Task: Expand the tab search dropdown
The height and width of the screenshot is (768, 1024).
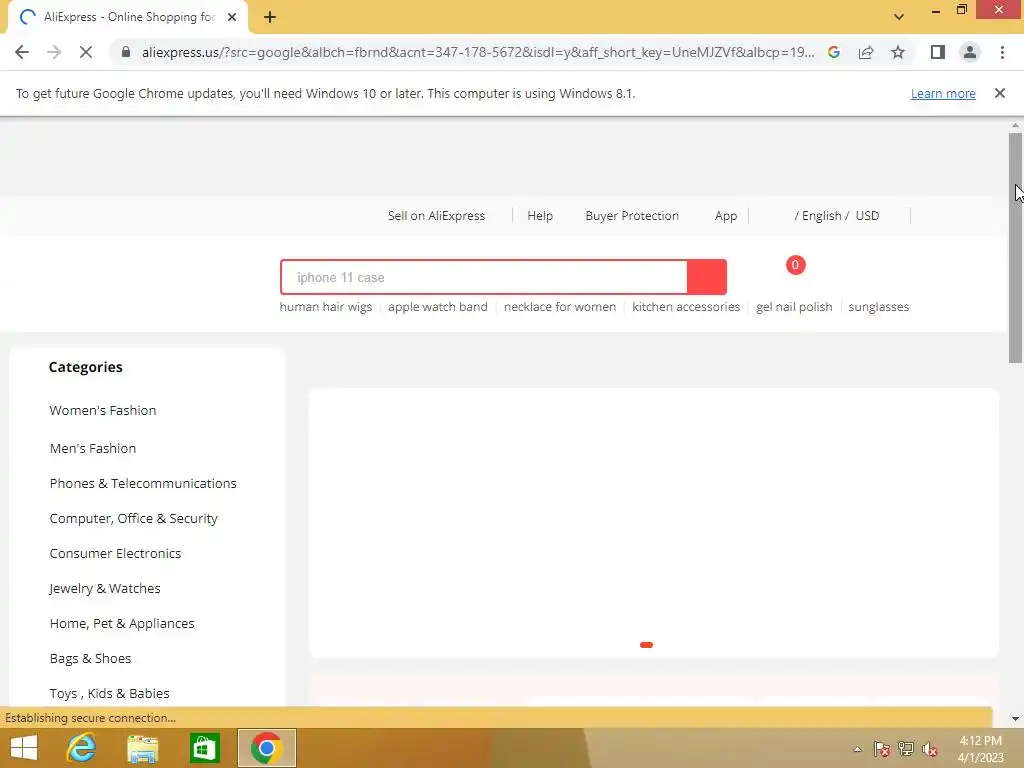Action: click(899, 17)
